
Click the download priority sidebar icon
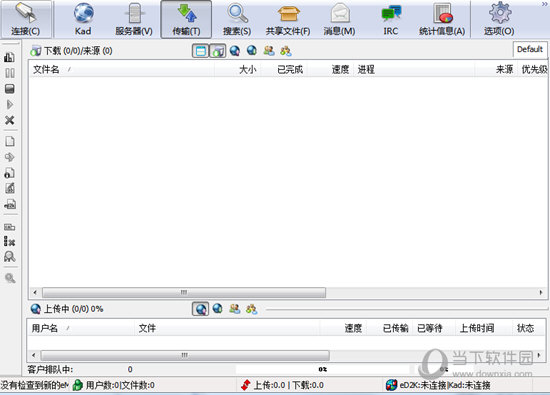(10, 58)
